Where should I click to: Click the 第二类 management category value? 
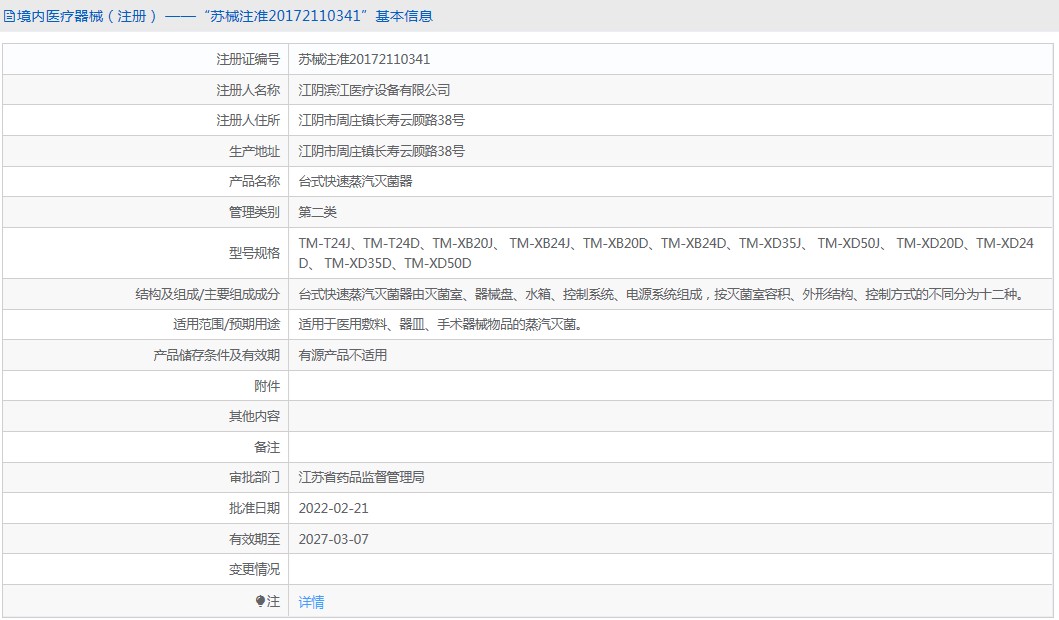coord(317,212)
